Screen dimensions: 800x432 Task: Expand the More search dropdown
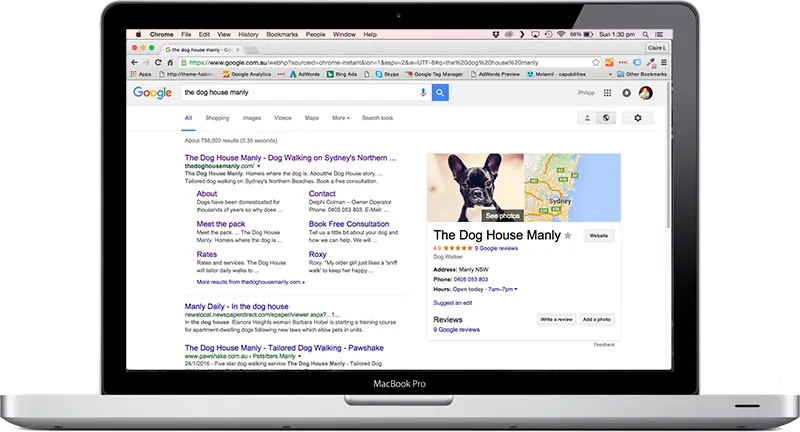341,118
